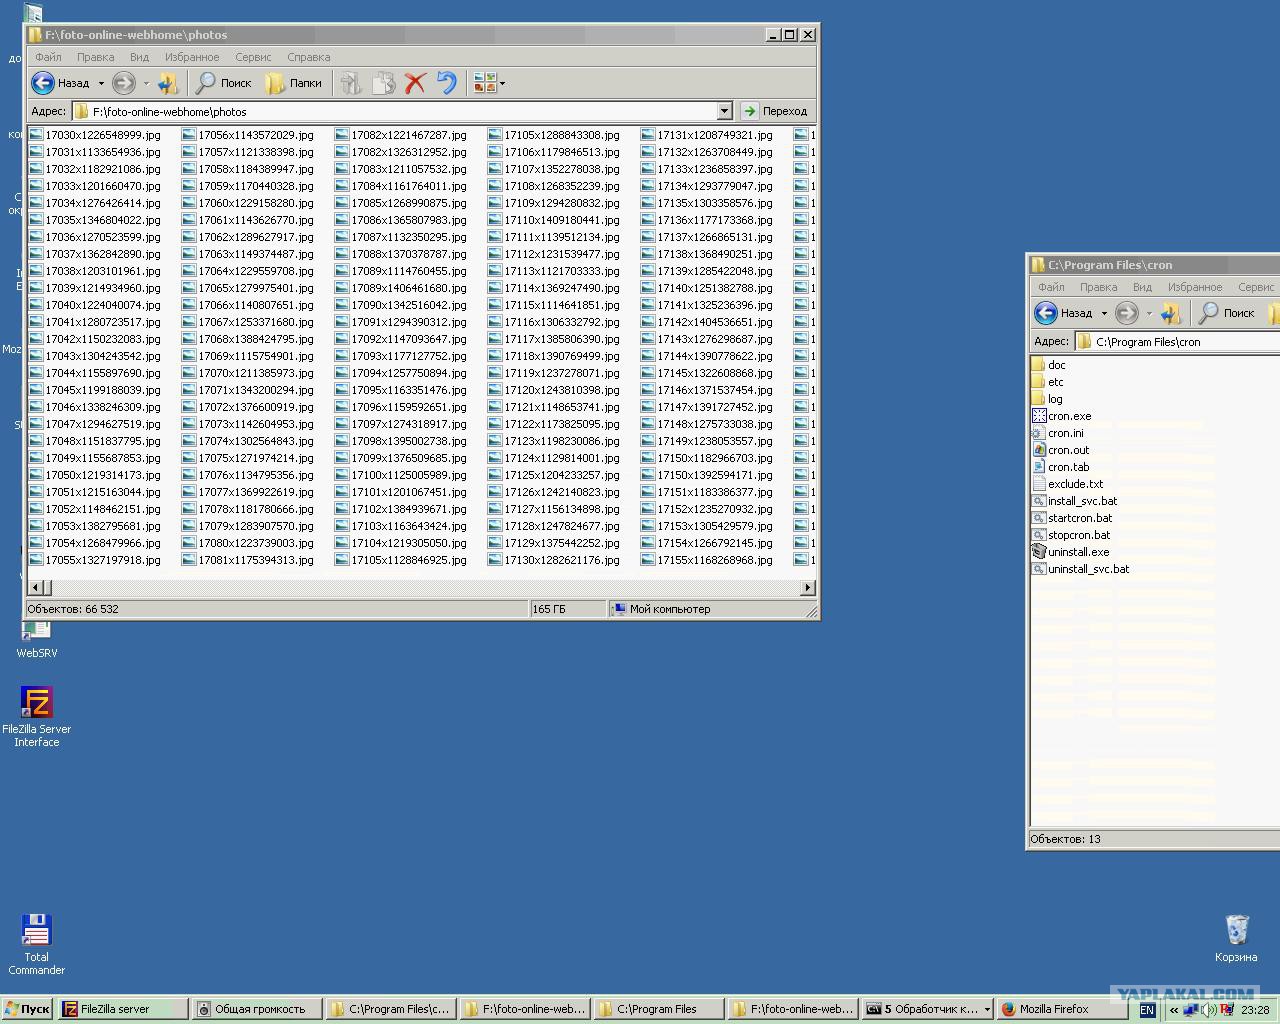Select cron.exe in cron window
The height and width of the screenshot is (1024, 1280).
click(1061, 416)
